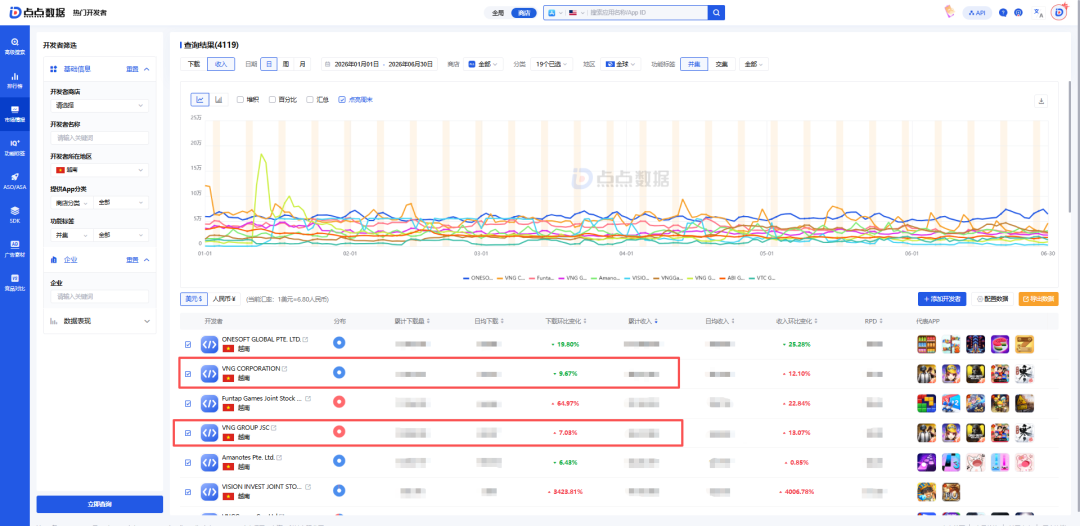Screen dimensions: 1080x526
Task: Download the chart using export icon
Action: point(1041,101)
